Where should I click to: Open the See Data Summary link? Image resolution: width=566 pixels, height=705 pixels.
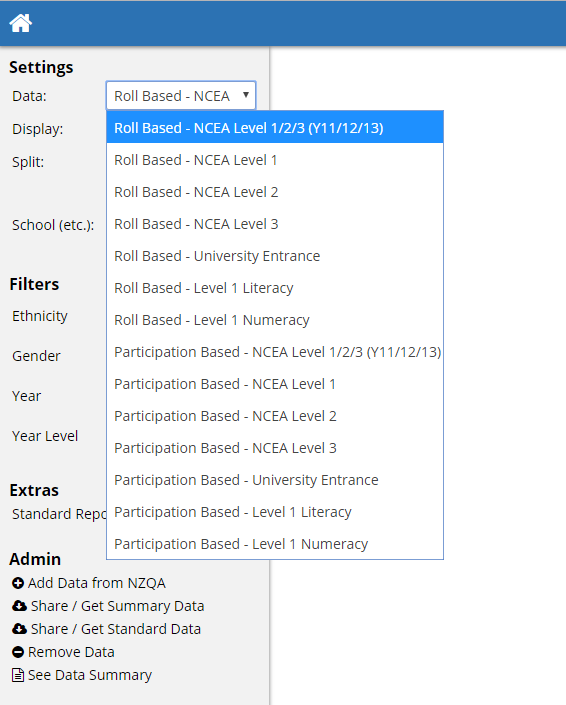point(90,675)
